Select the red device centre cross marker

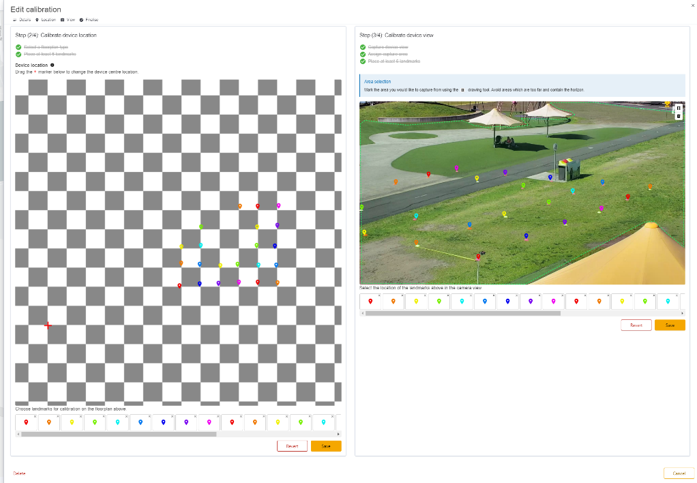coord(48,326)
